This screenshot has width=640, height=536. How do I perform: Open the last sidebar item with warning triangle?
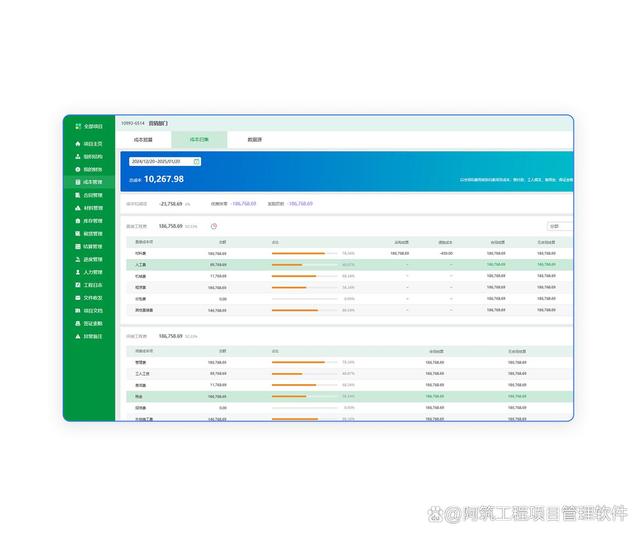(x=89, y=336)
